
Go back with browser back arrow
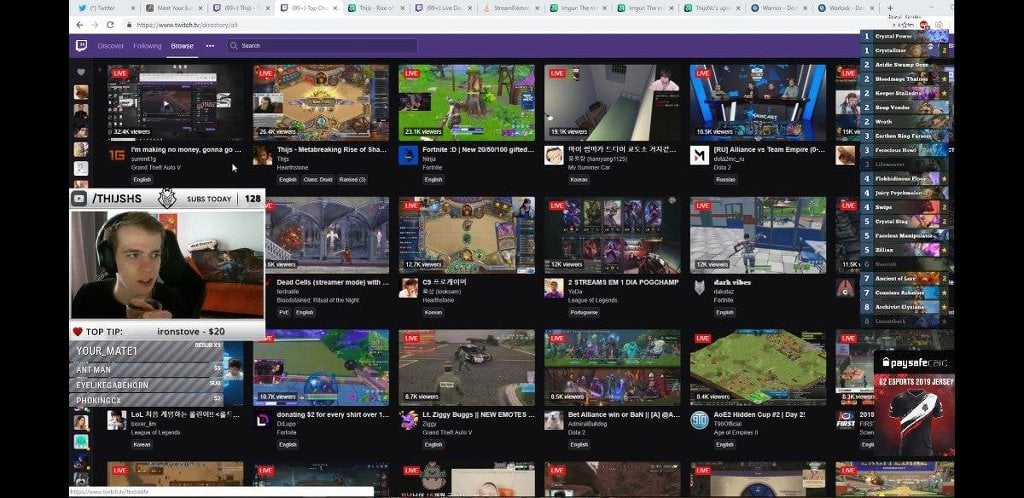[80, 25]
